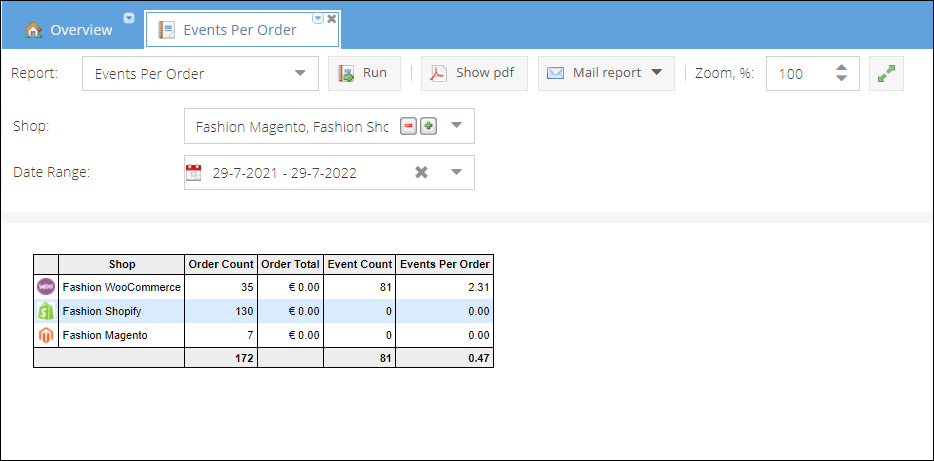934x461 pixels.
Task: Open the Overview tab dropdown arrow
Action: [x=129, y=18]
